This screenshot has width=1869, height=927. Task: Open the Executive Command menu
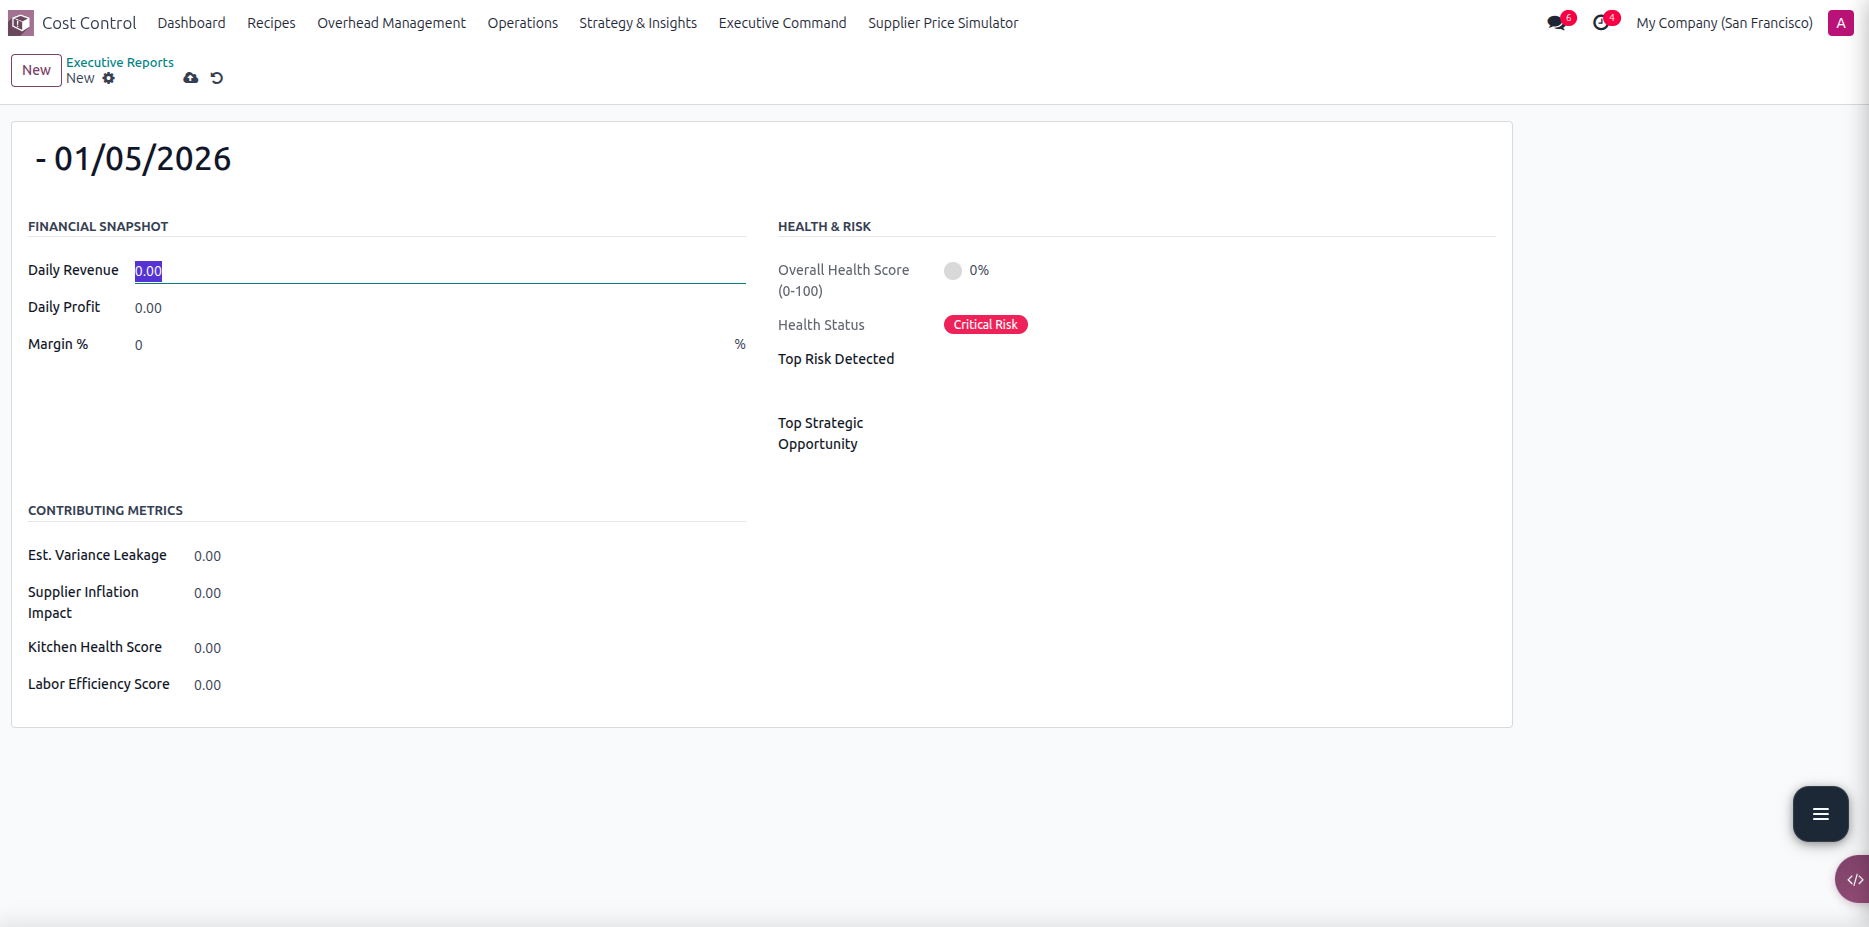(x=782, y=23)
